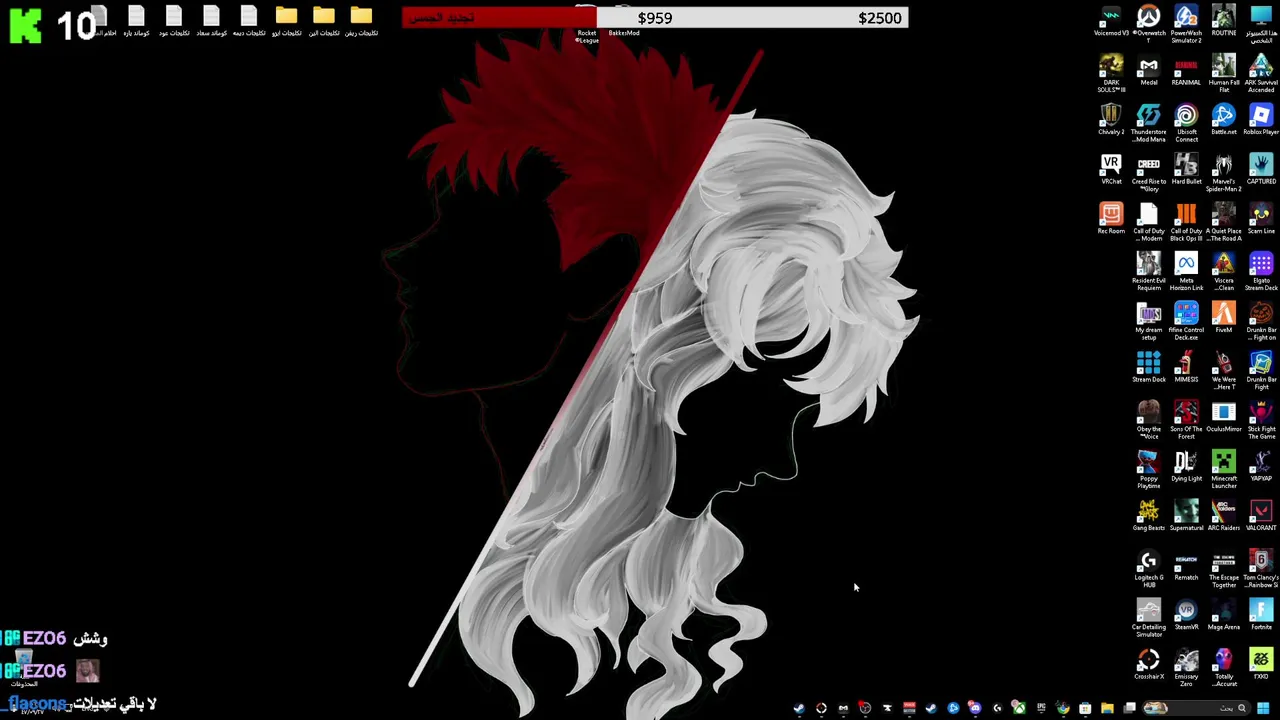Select the Human Fall Flat icon
The height and width of the screenshot is (720, 1280).
(1223, 73)
